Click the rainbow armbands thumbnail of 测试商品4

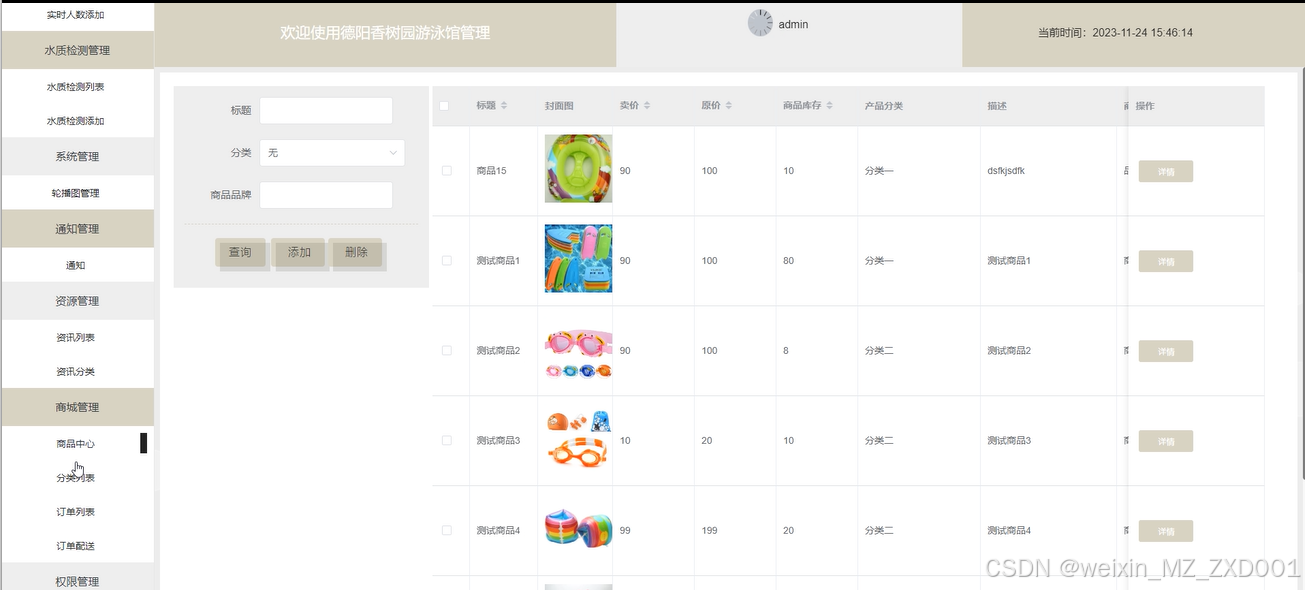(x=578, y=528)
